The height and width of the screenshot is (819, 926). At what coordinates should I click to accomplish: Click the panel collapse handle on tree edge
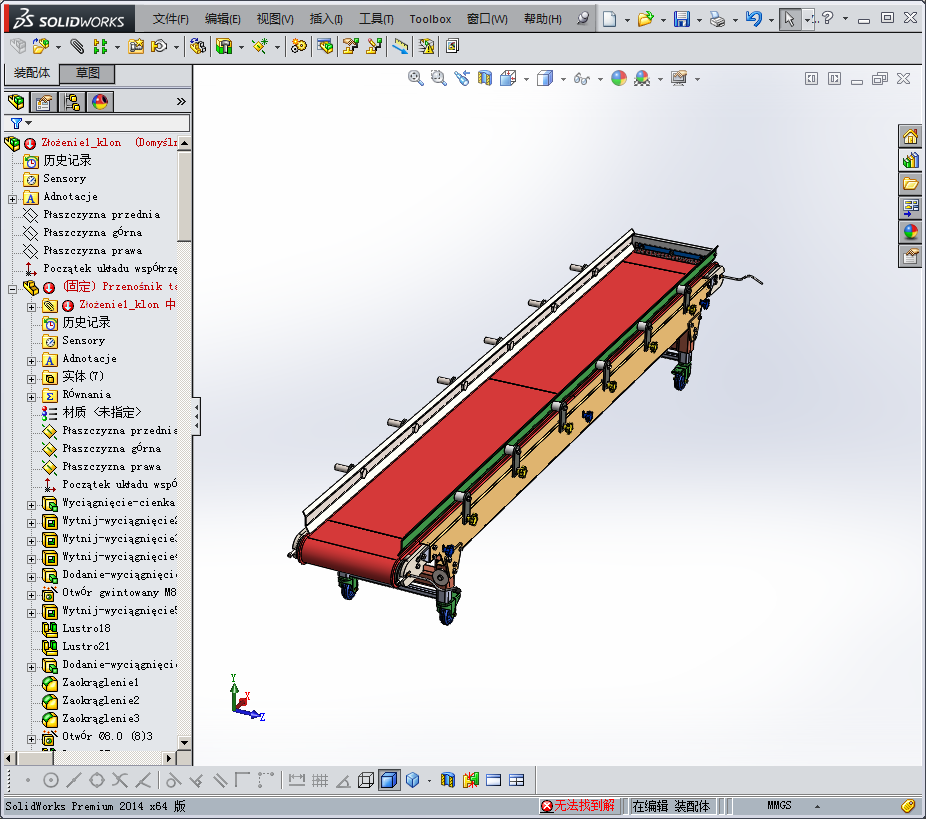[x=196, y=416]
